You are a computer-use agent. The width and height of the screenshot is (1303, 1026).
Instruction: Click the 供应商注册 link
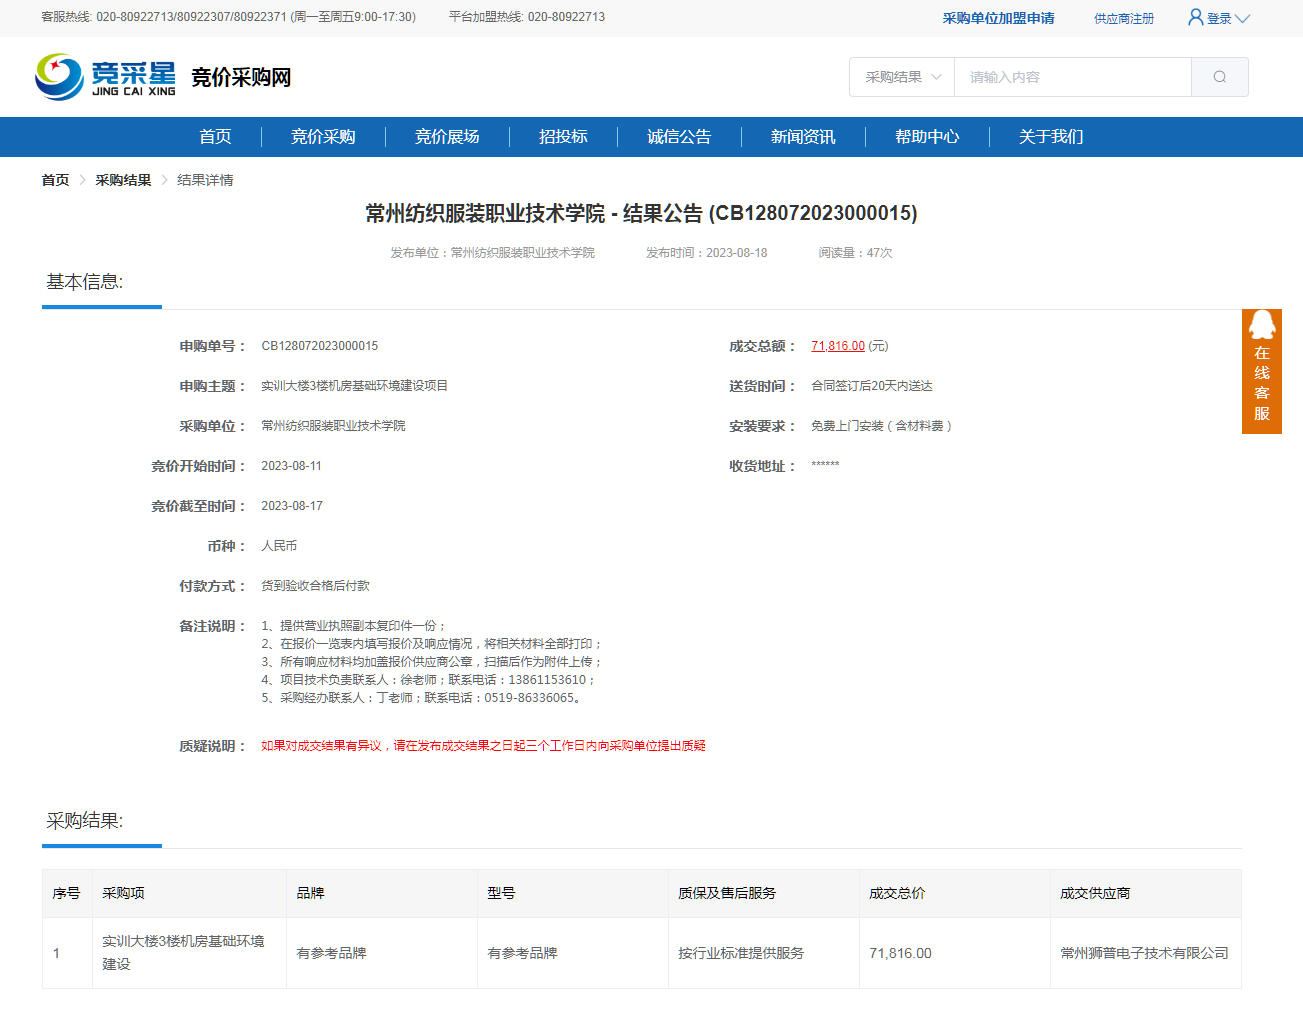(x=1123, y=19)
